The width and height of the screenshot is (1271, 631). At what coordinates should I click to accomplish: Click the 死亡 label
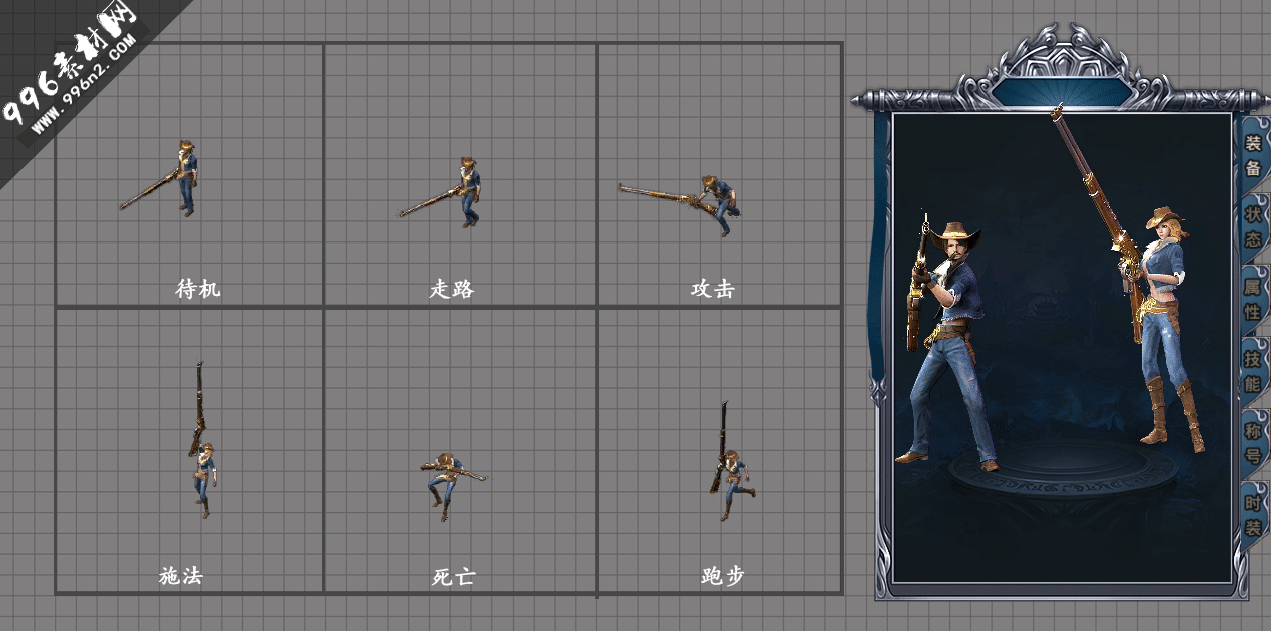tap(454, 577)
